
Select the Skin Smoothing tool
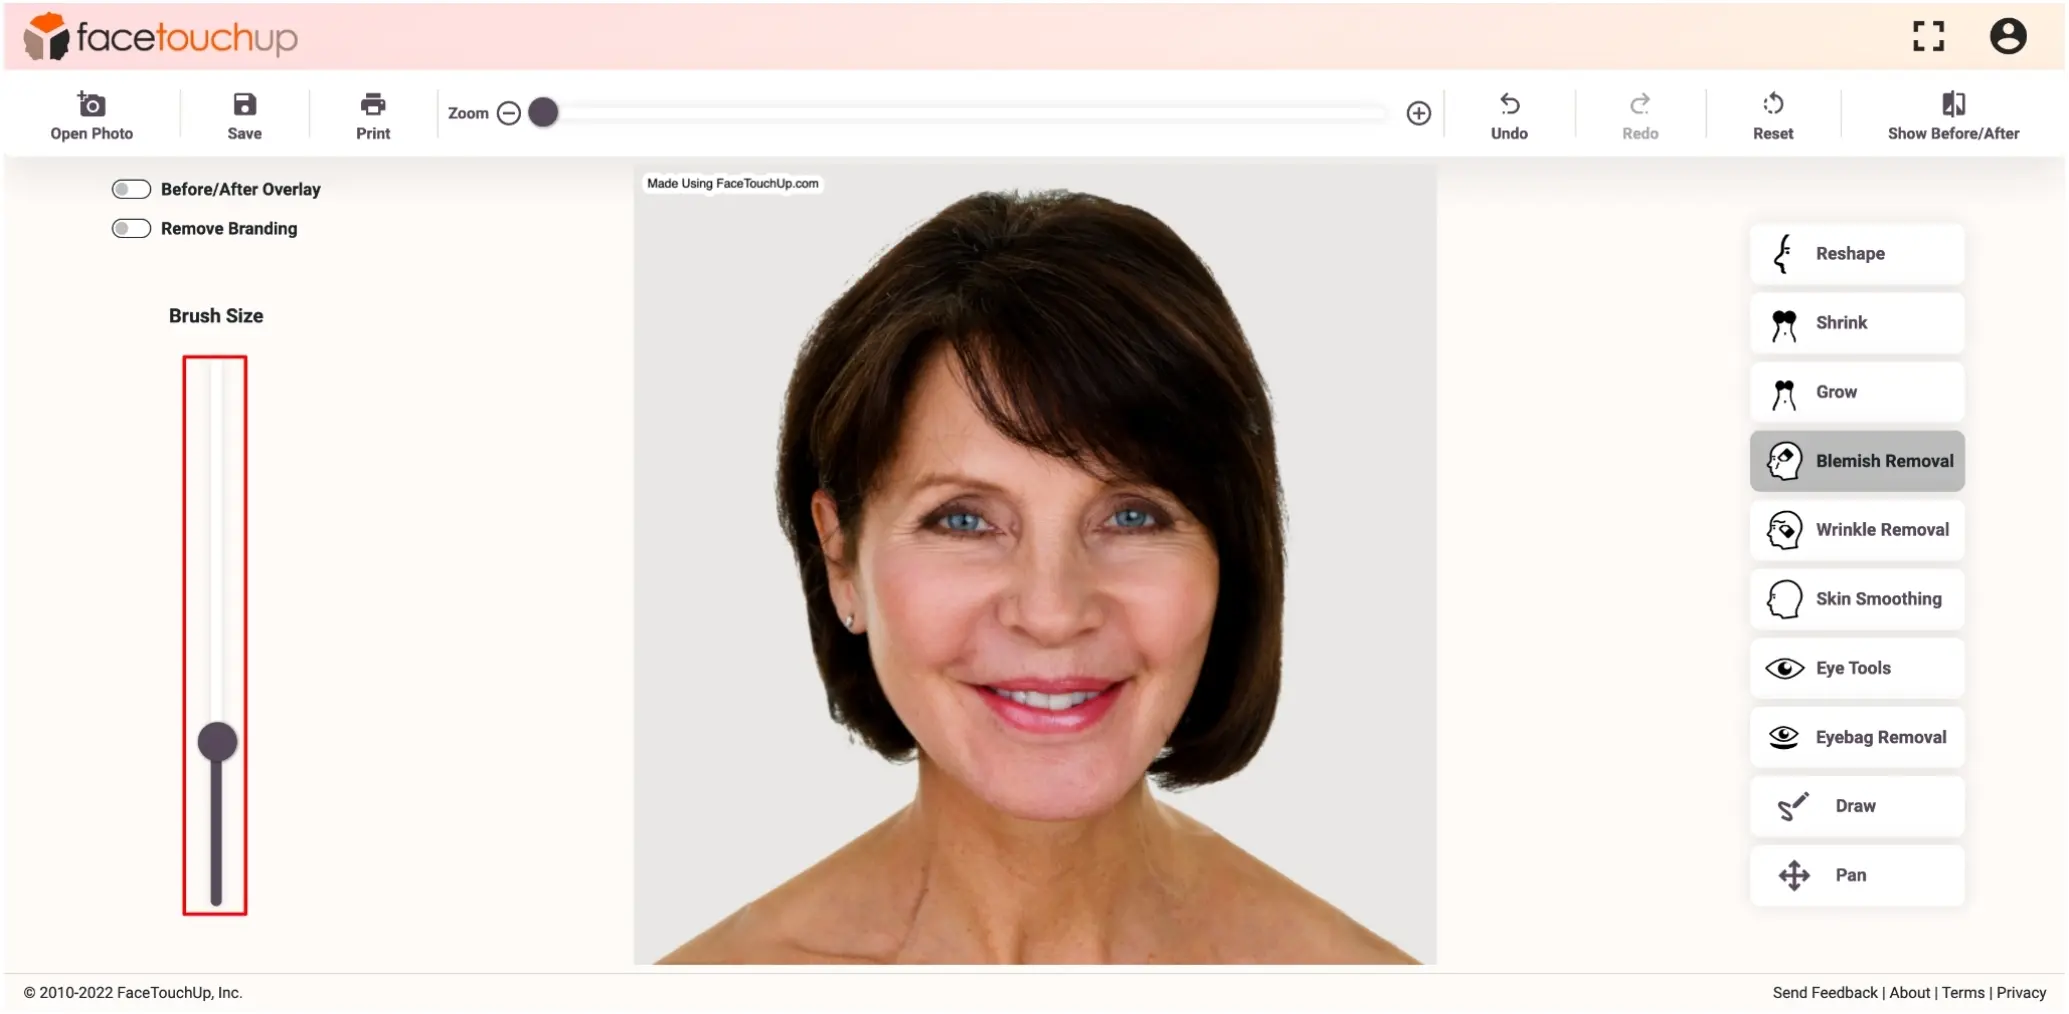[x=1856, y=598]
